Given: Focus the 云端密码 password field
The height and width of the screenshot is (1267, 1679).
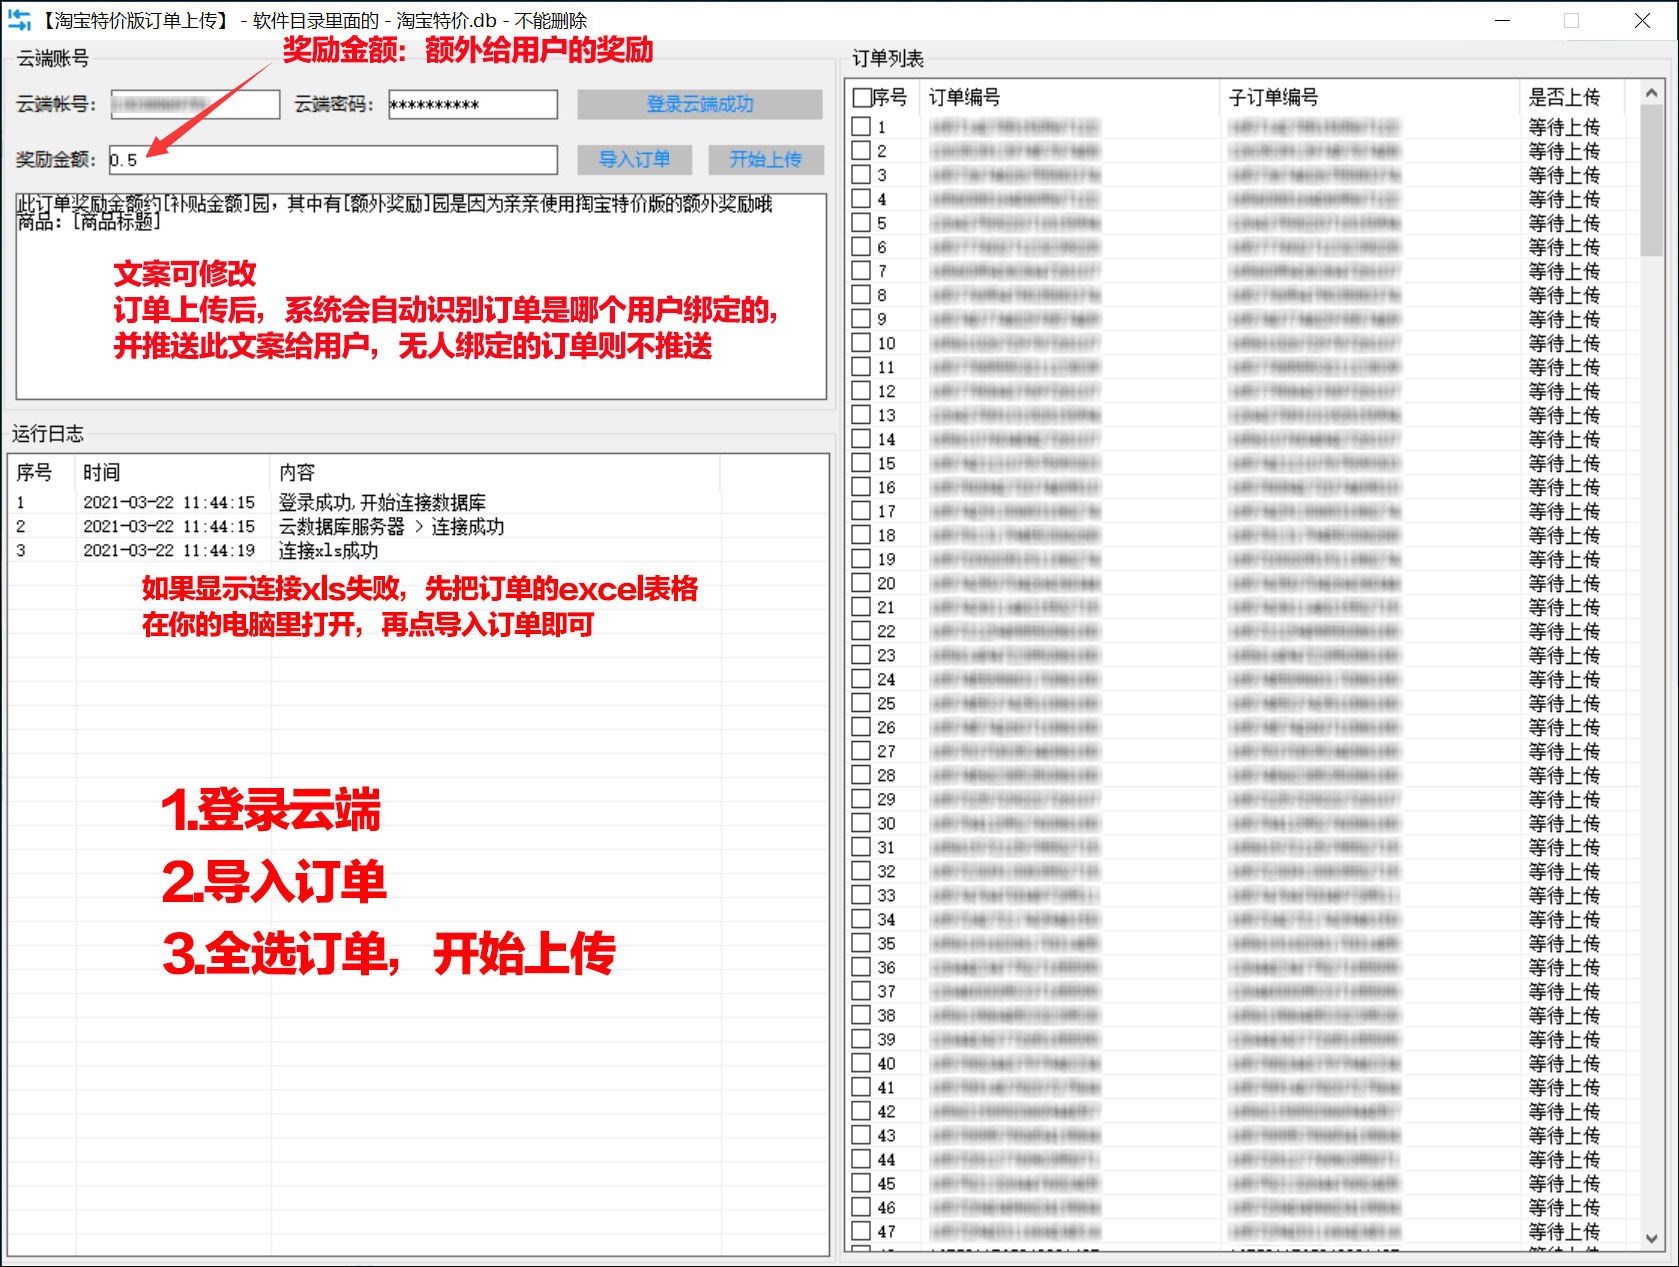Looking at the screenshot, I should click(472, 104).
